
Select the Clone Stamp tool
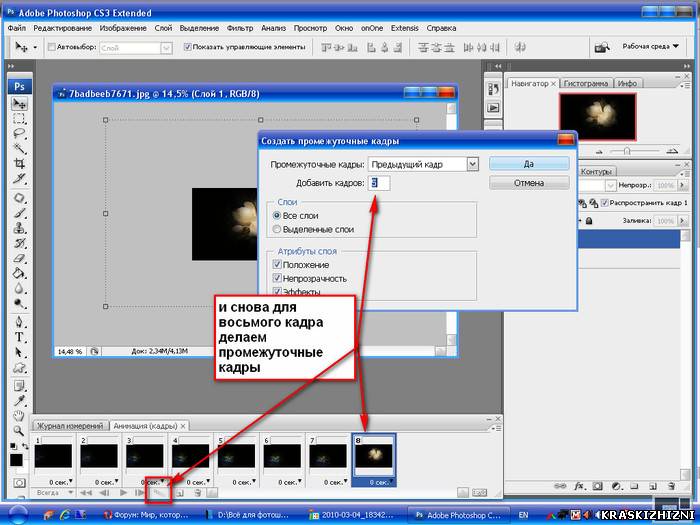point(19,228)
